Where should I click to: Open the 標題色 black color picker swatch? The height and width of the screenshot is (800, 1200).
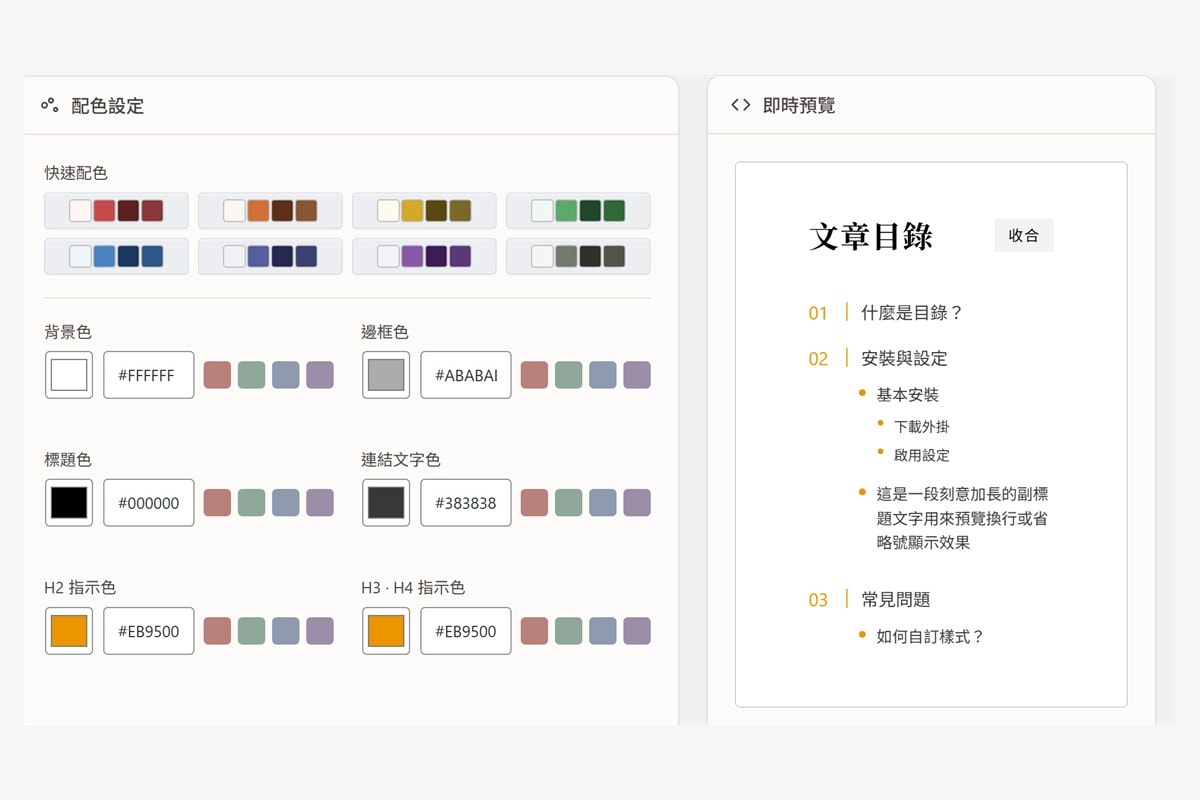tap(69, 503)
